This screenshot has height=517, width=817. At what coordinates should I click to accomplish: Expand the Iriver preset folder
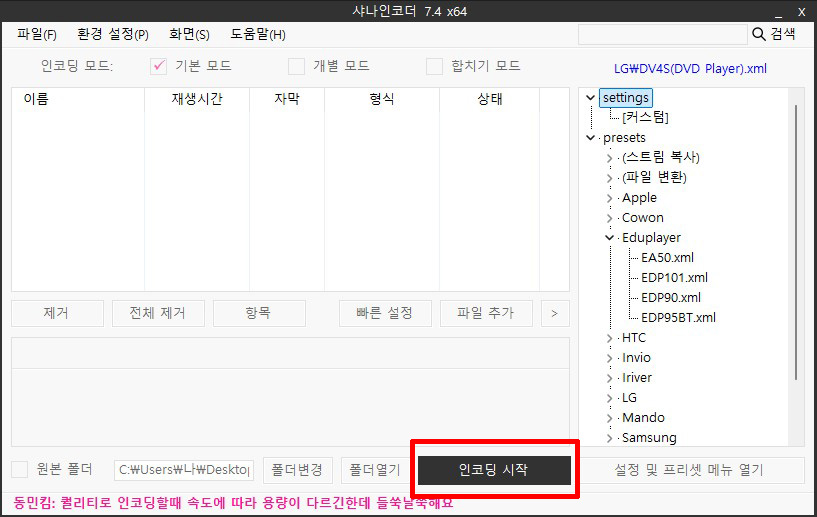(610, 378)
